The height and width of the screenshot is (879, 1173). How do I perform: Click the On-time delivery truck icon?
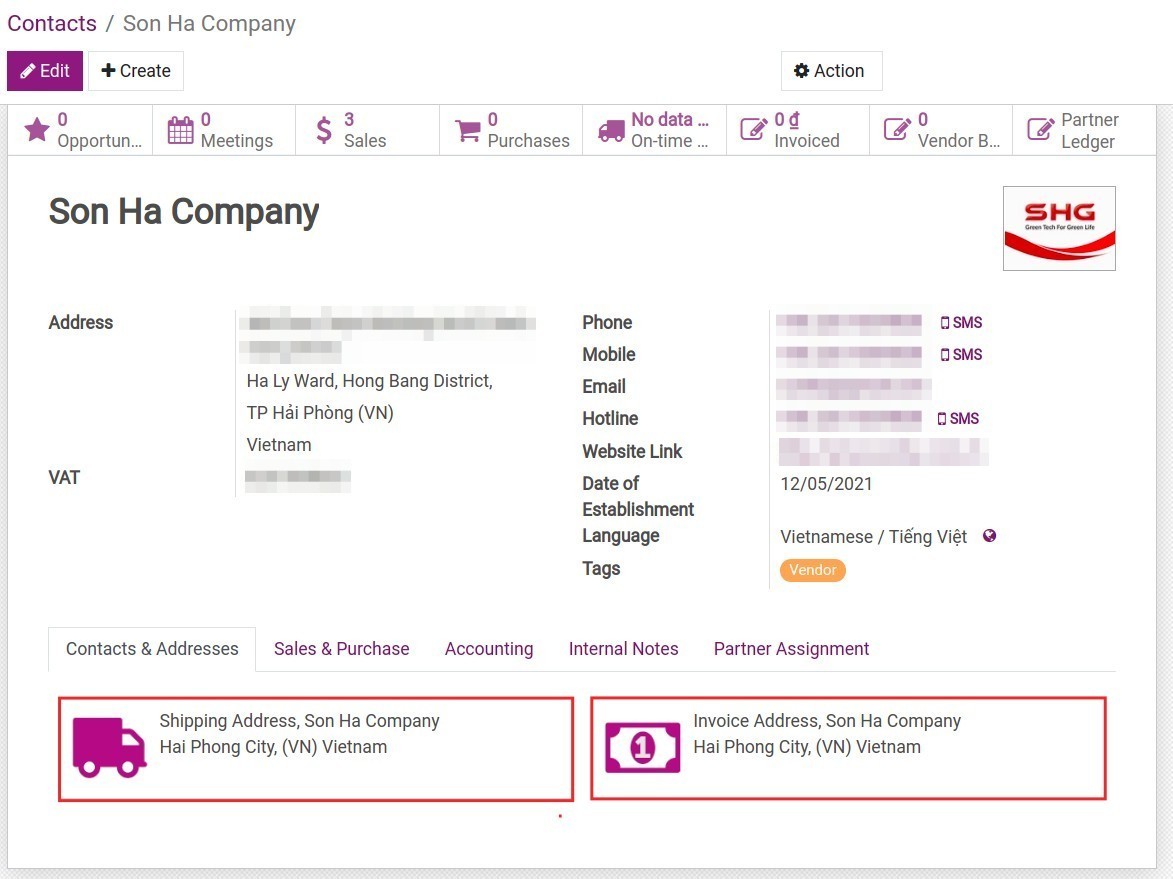(611, 128)
